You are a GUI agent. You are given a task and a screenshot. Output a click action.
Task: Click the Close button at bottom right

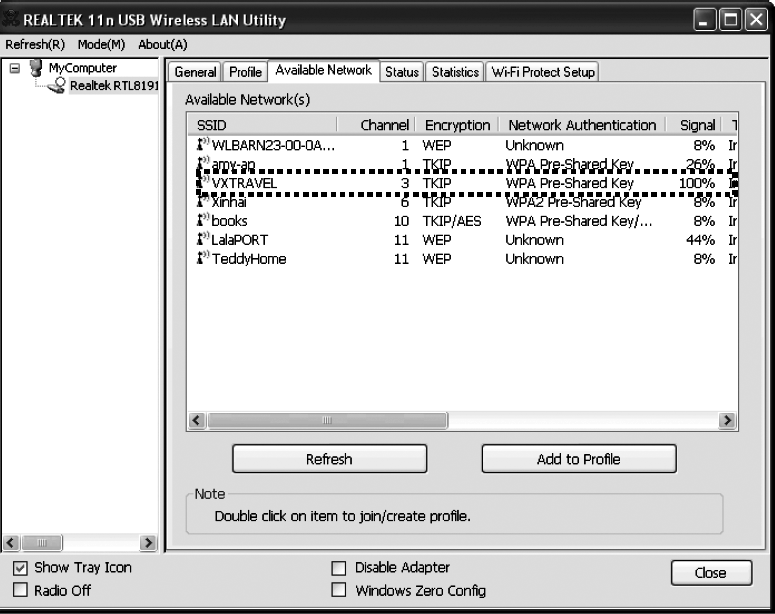(711, 572)
